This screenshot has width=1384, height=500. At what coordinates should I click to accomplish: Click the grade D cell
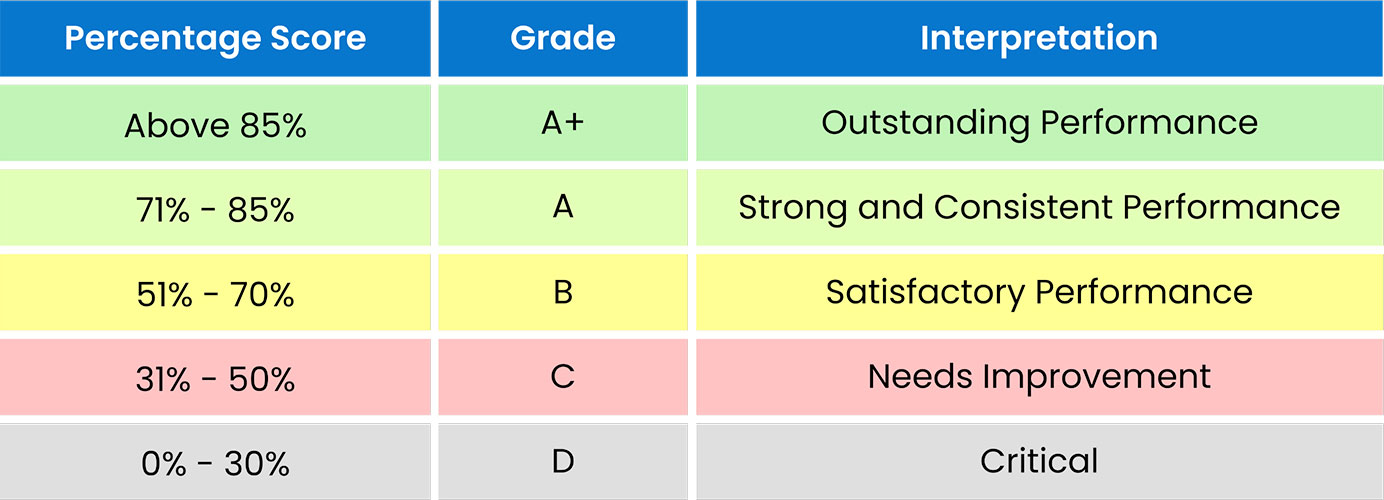point(563,462)
